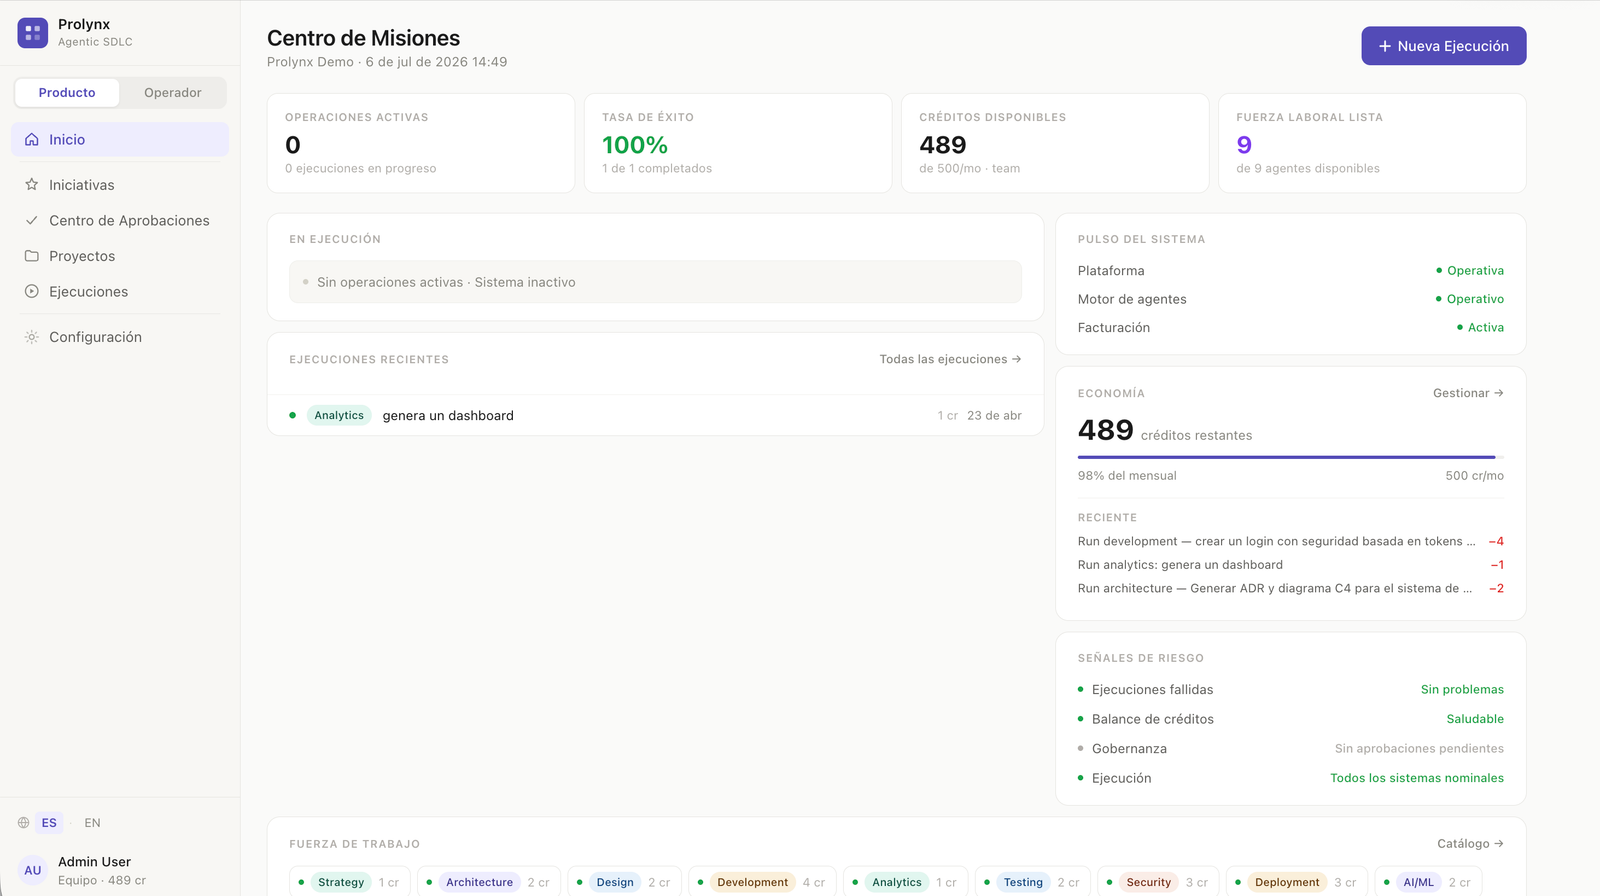Click the Fuerza Laboral Lista card
1600x896 pixels.
coord(1372,143)
